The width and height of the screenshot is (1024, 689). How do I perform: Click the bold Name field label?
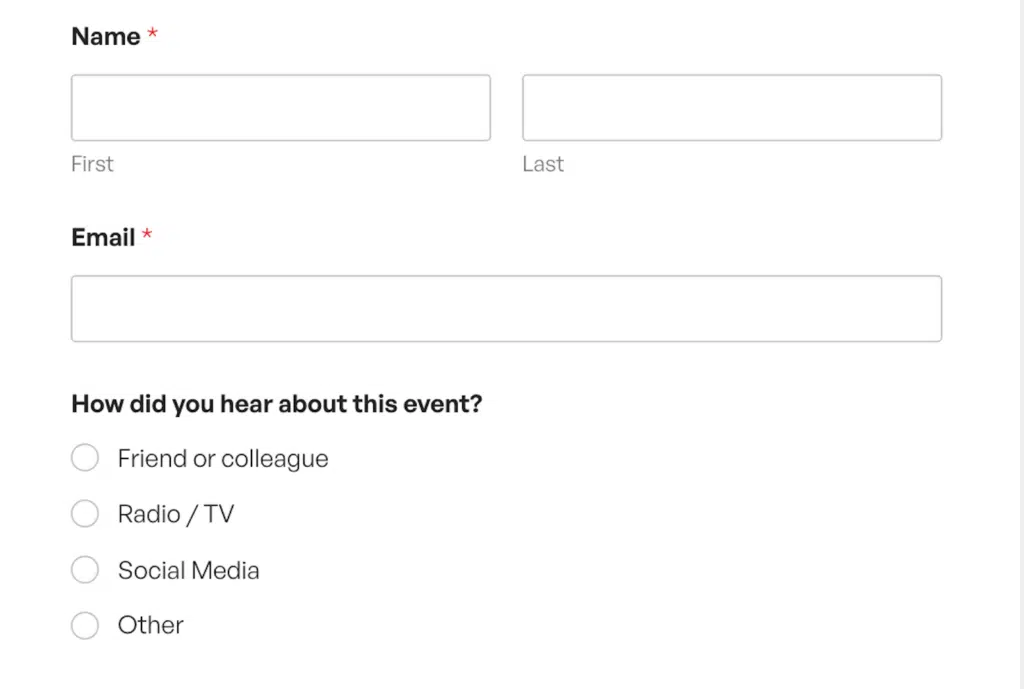[x=106, y=37]
